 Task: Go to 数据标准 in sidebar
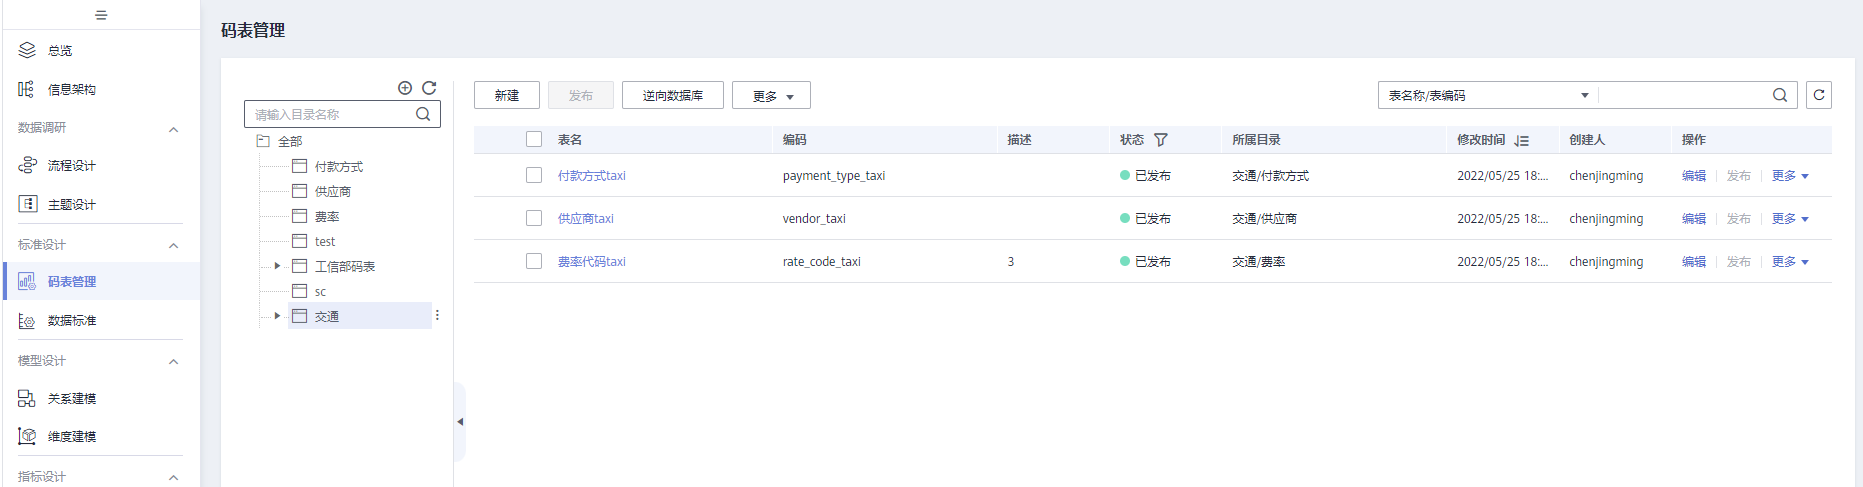72,321
